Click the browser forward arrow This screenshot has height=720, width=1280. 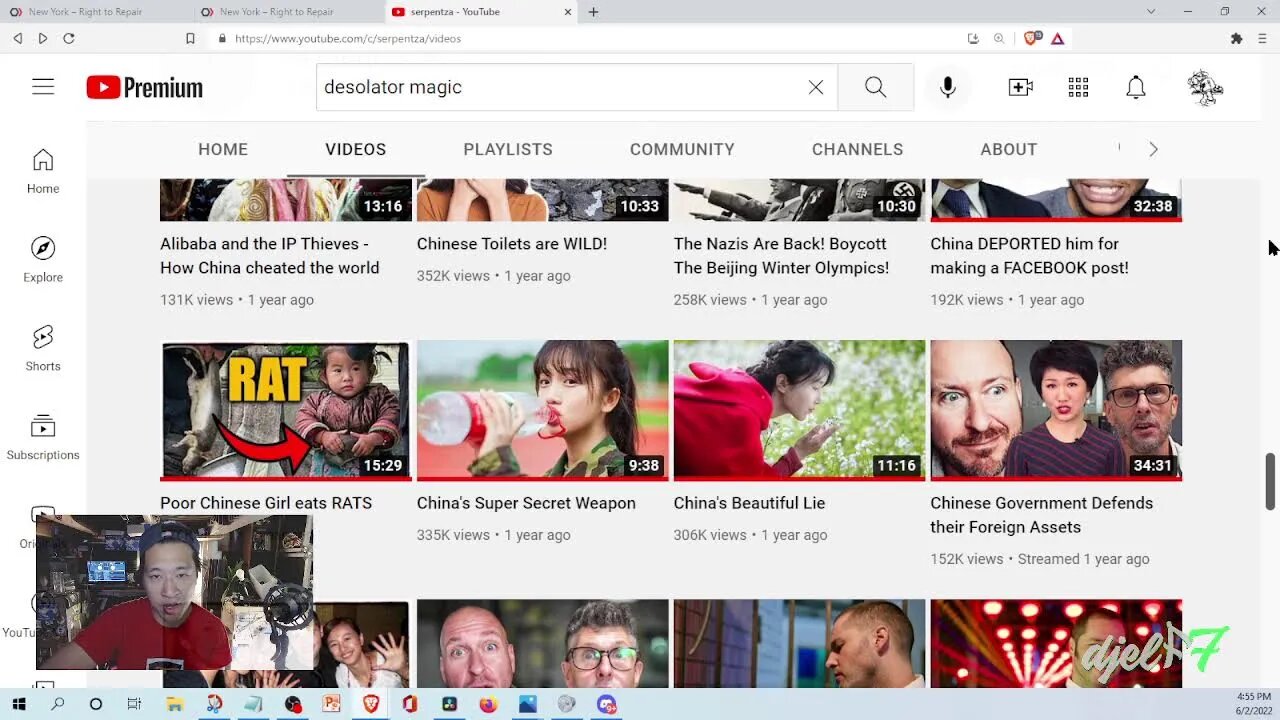(x=42, y=38)
